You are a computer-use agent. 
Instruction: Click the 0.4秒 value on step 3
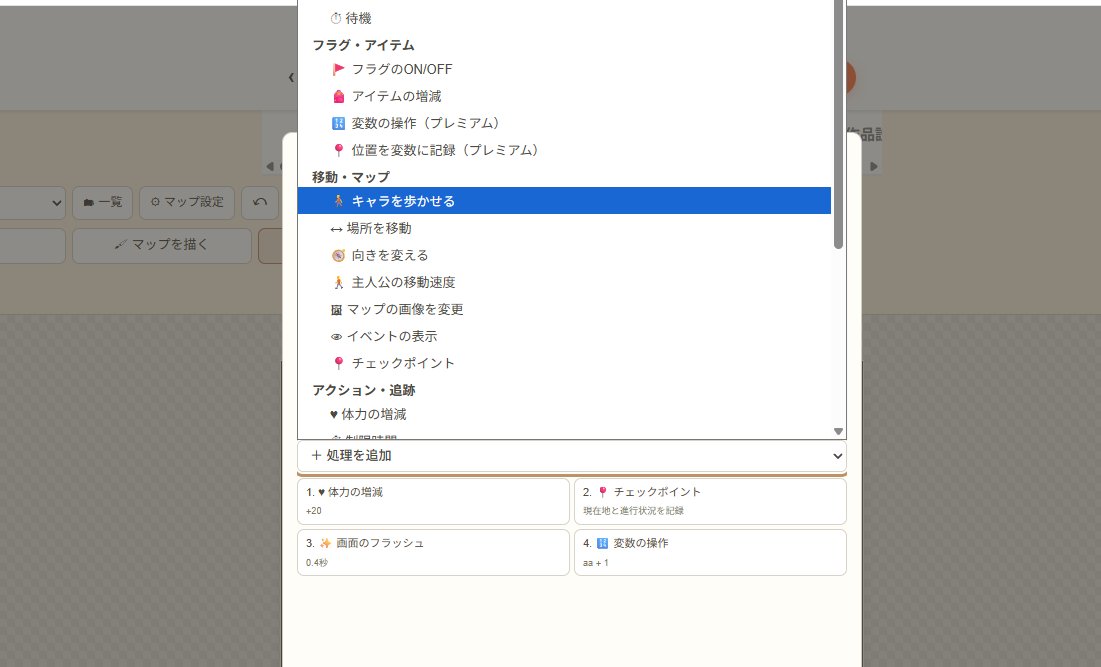tap(317, 562)
